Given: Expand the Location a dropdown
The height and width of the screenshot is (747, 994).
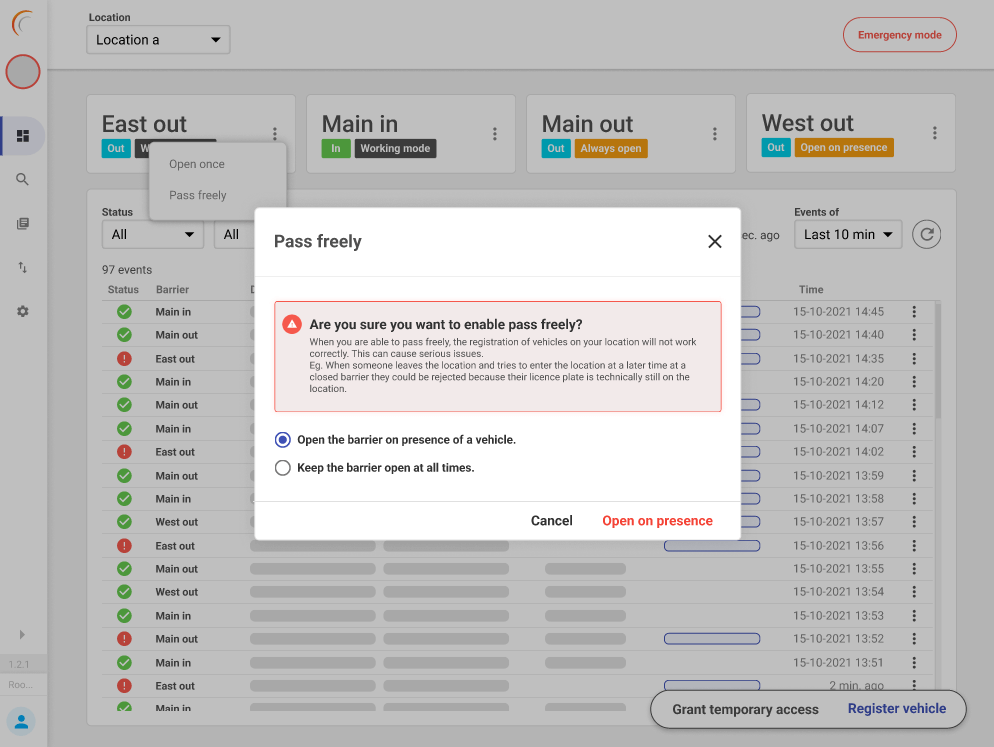Looking at the screenshot, I should (x=158, y=40).
